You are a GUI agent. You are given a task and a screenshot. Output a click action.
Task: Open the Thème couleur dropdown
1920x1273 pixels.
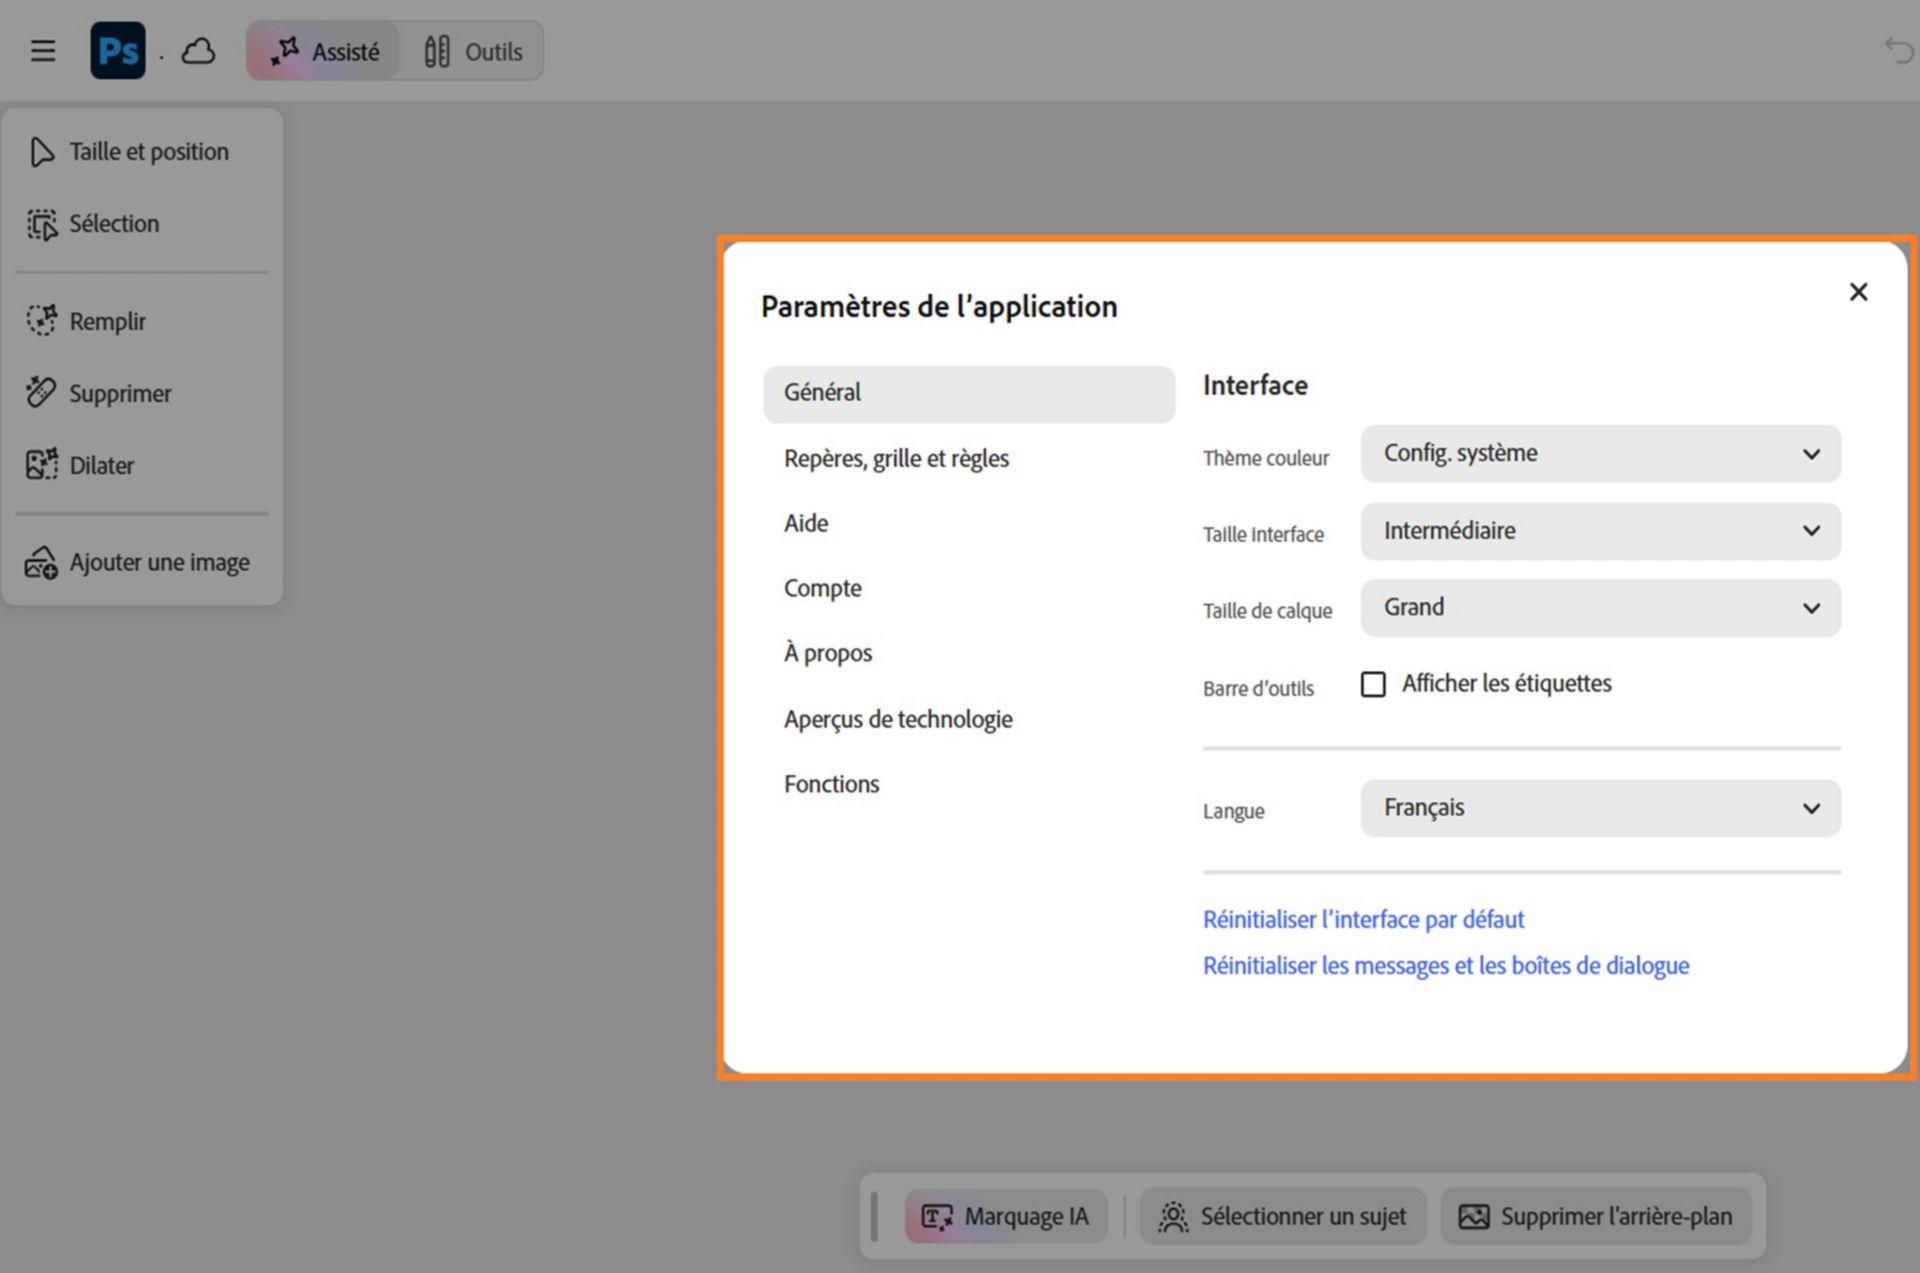point(1600,454)
